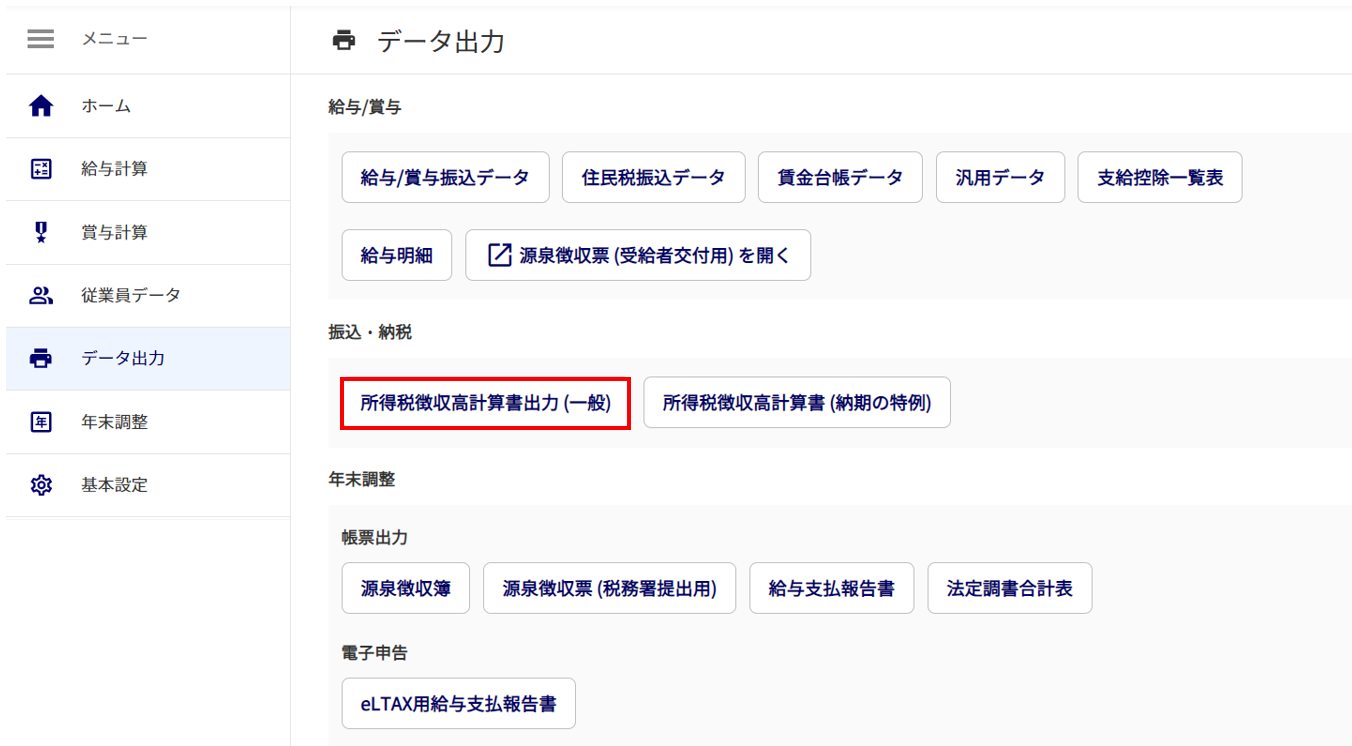The width and height of the screenshot is (1352, 746).
Task: Open 基本設定 in the sidebar
Action: (x=148, y=485)
